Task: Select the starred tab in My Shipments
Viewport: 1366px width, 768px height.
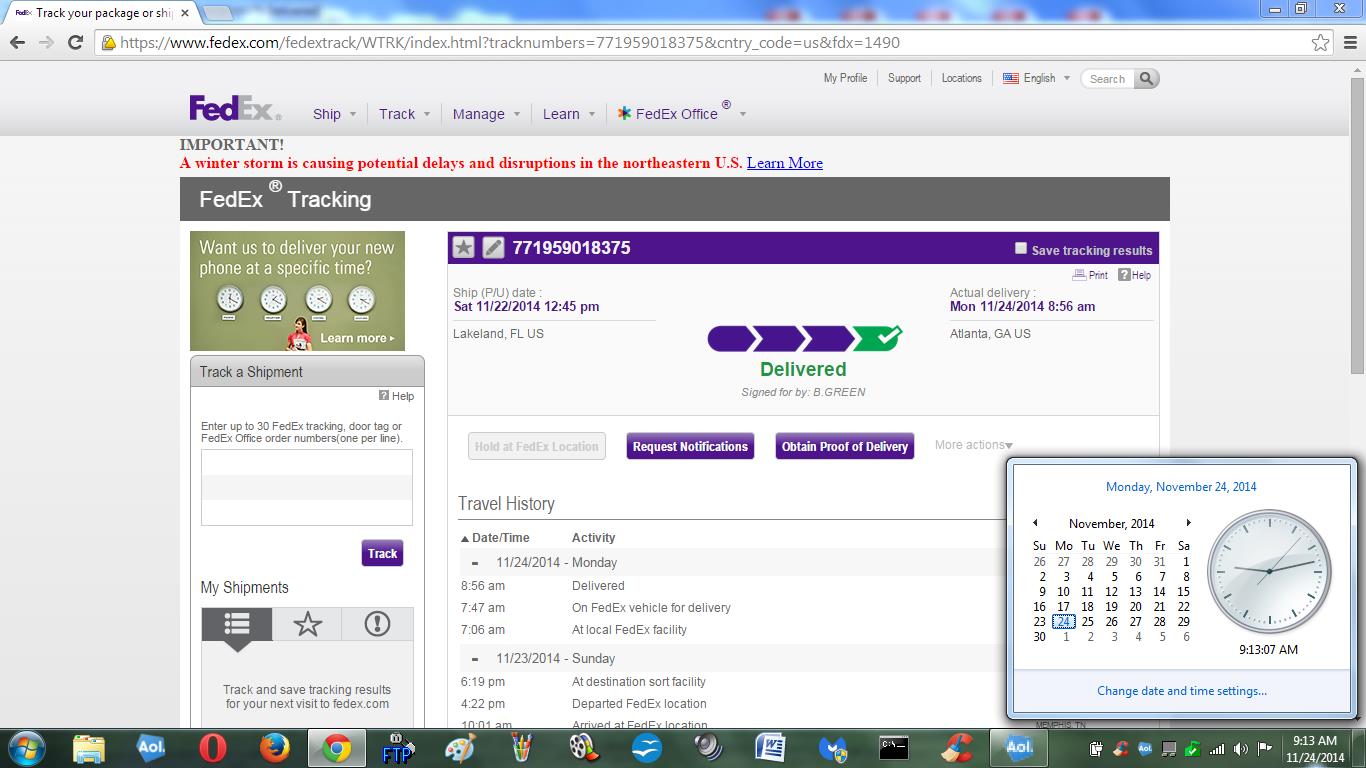Action: pyautogui.click(x=307, y=624)
